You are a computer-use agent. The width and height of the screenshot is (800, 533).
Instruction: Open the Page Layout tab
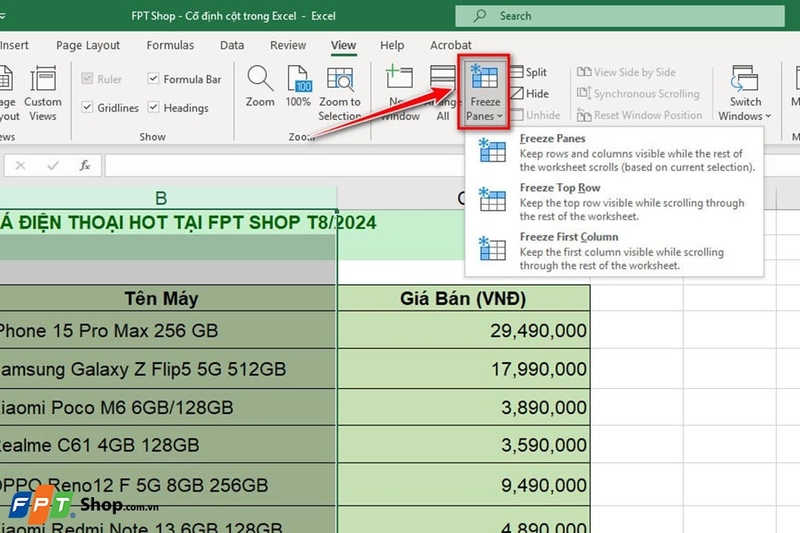tap(88, 45)
